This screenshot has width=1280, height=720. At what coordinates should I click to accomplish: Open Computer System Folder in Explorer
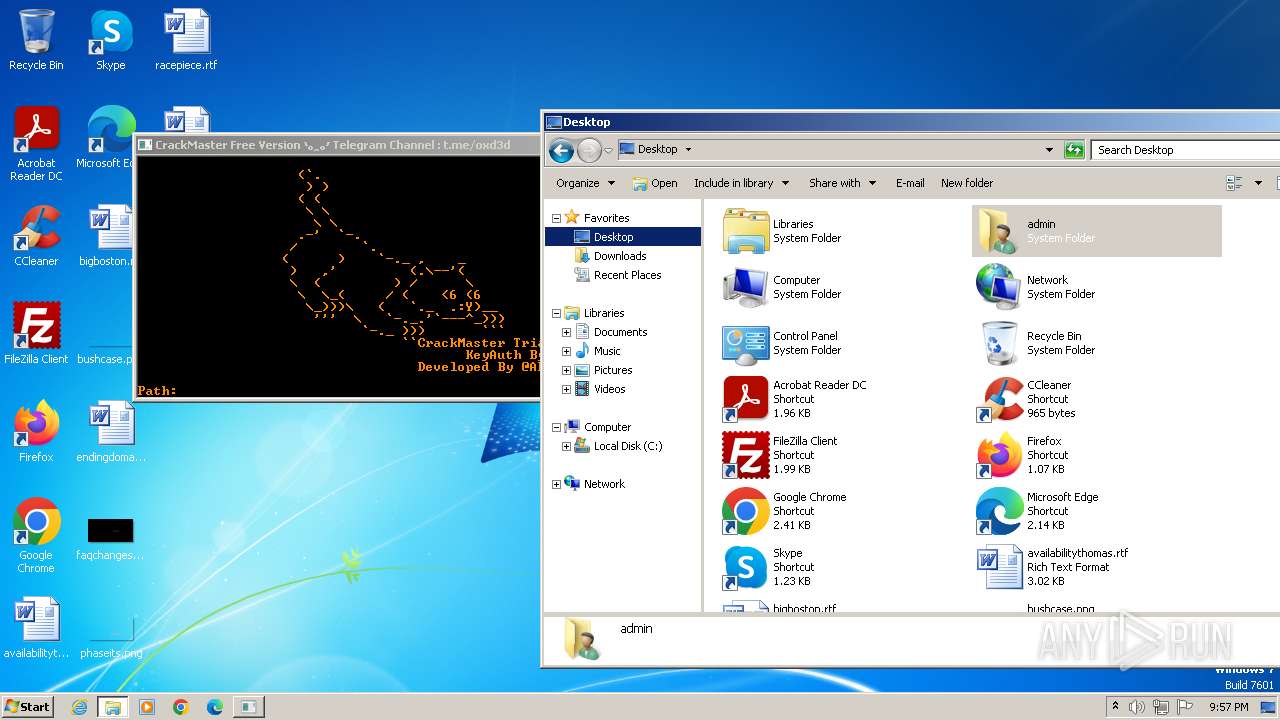point(783,287)
